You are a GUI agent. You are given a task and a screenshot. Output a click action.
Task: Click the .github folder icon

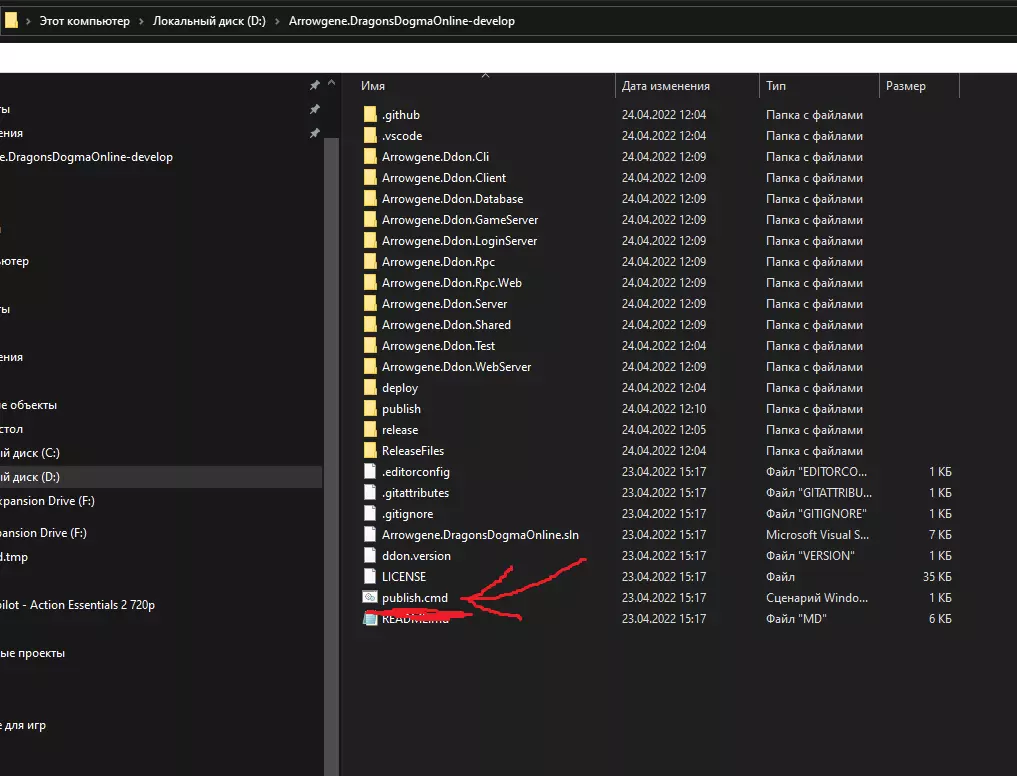369,115
